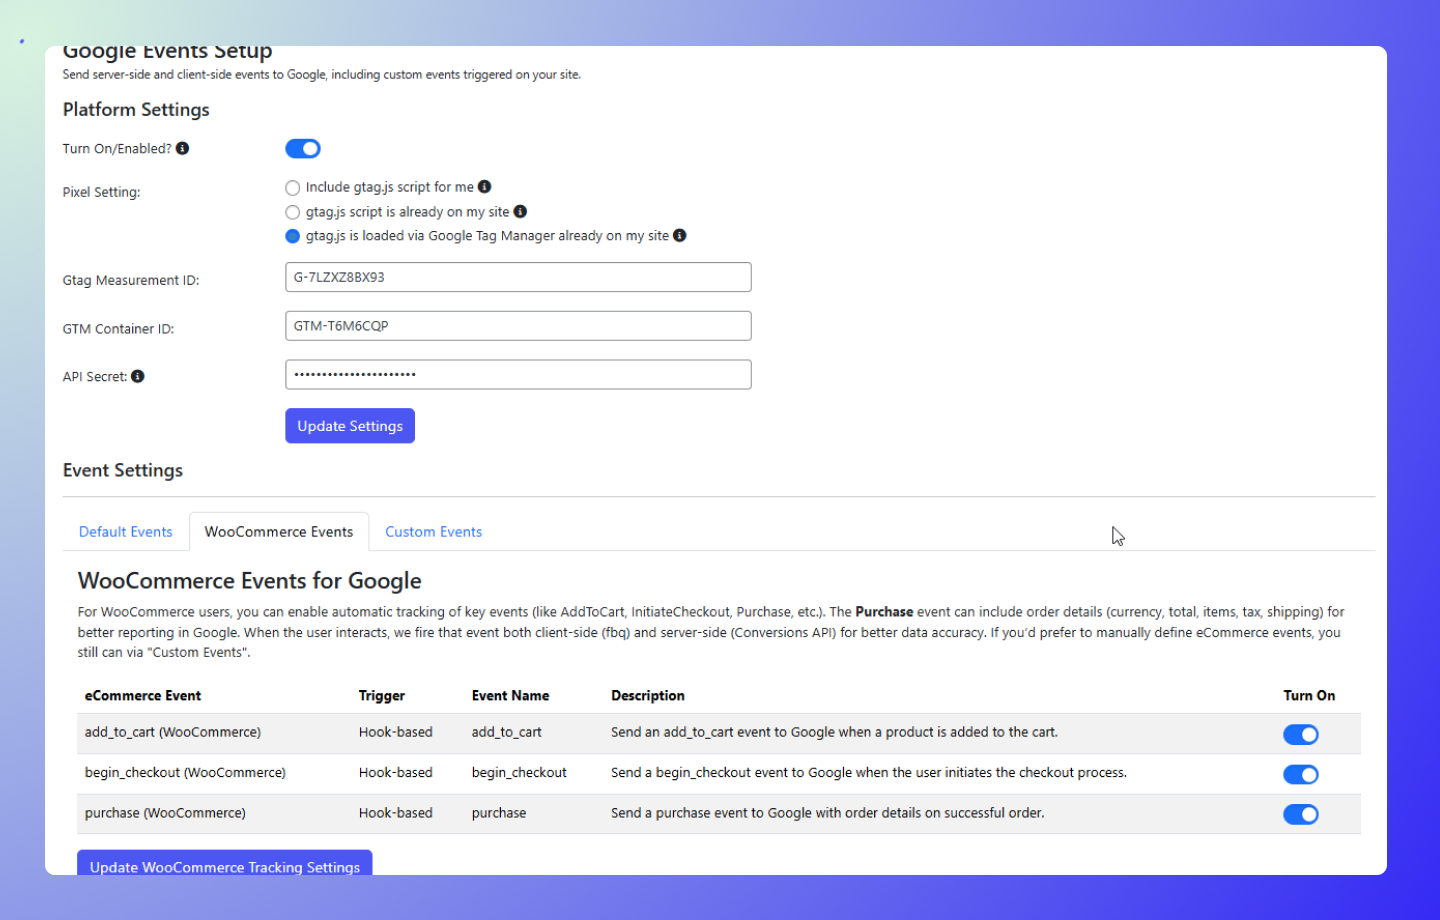Click Update WooCommerce Tracking Settings button
The image size is (1440, 920).
[x=225, y=865]
